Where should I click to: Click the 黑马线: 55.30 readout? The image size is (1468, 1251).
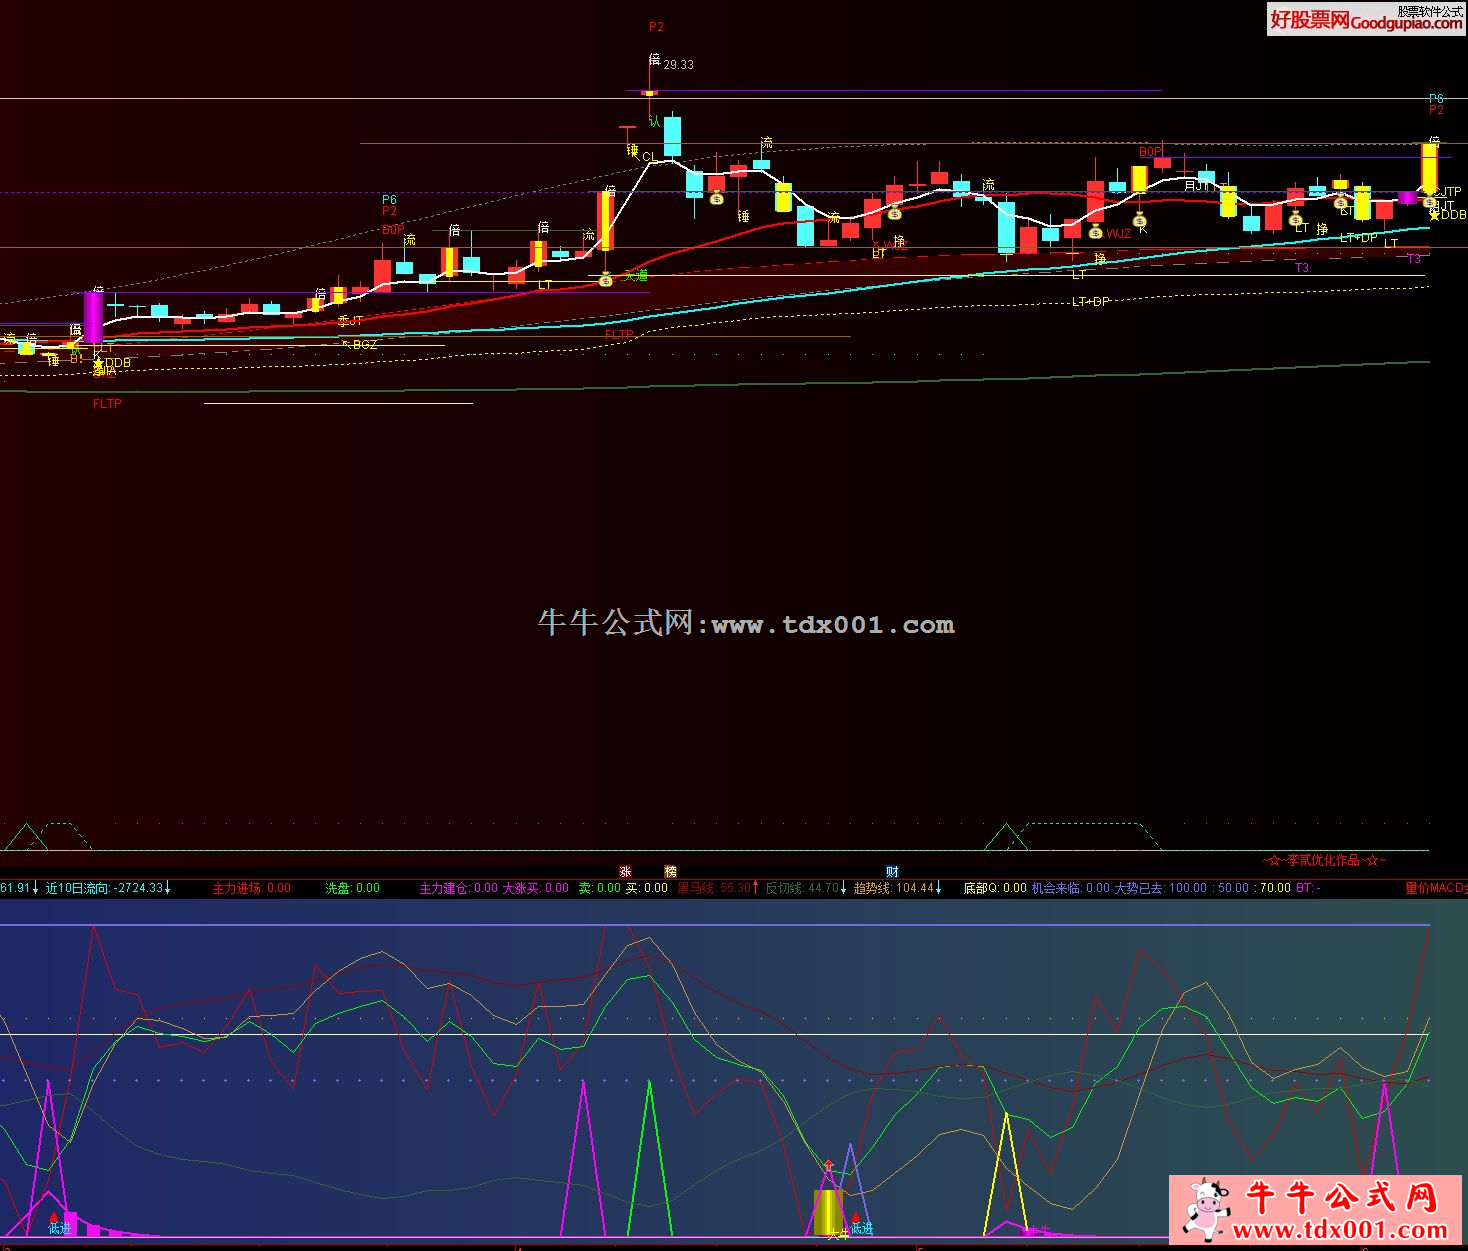714,888
